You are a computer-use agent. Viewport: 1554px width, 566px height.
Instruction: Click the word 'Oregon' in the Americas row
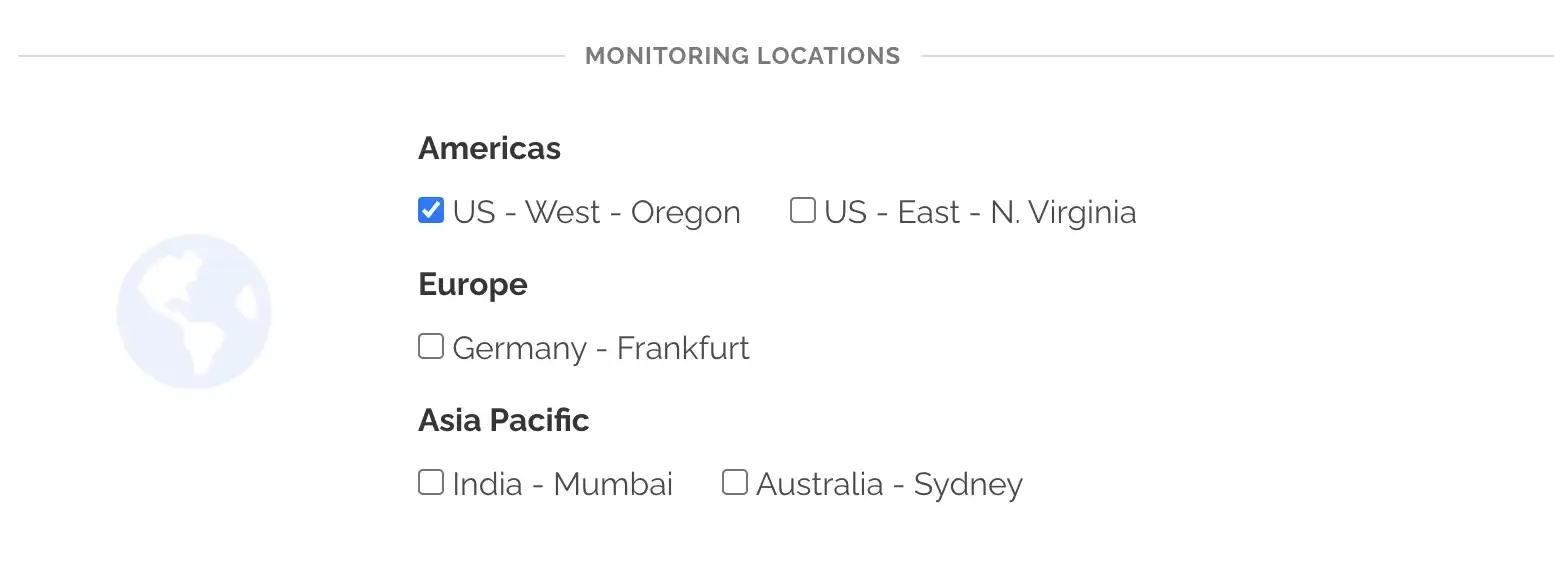pyautogui.click(x=685, y=213)
